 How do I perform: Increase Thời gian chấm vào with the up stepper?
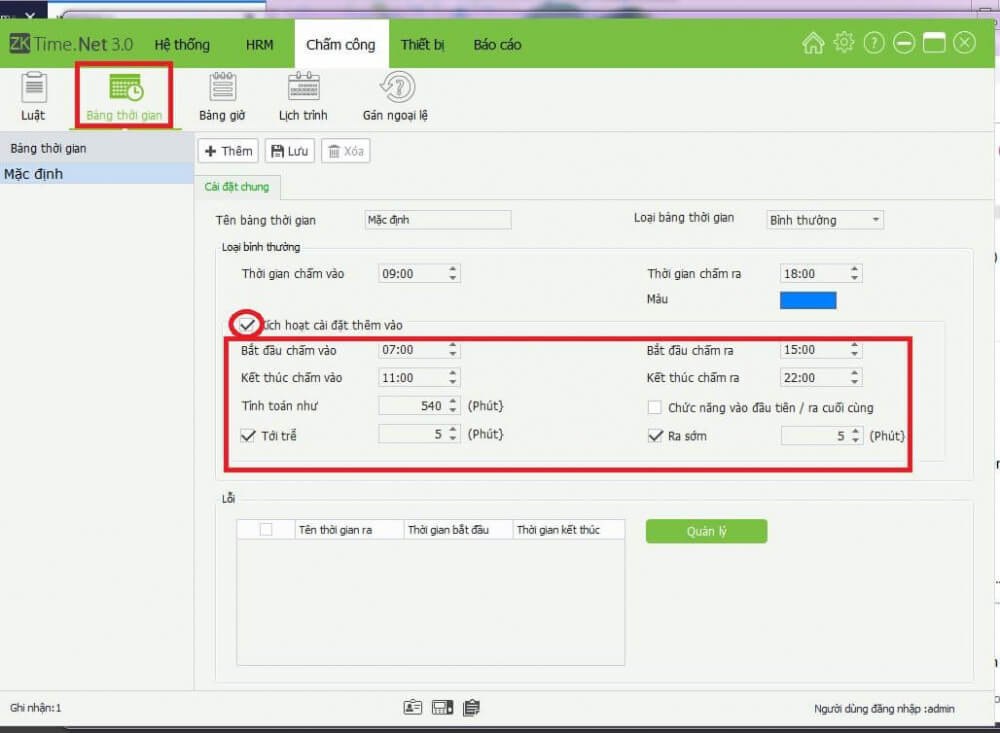[x=452, y=268]
